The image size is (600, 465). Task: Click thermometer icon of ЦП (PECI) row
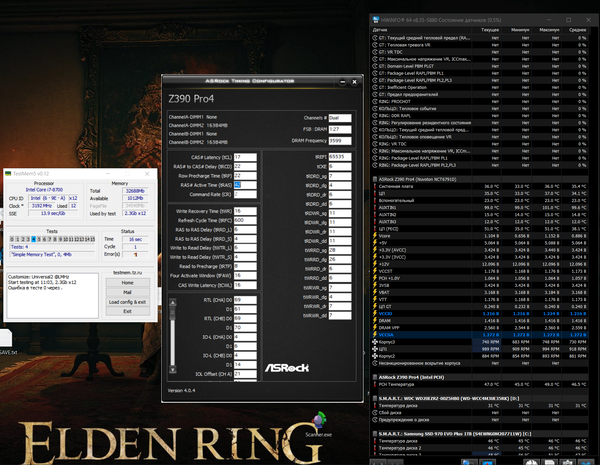pos(375,228)
